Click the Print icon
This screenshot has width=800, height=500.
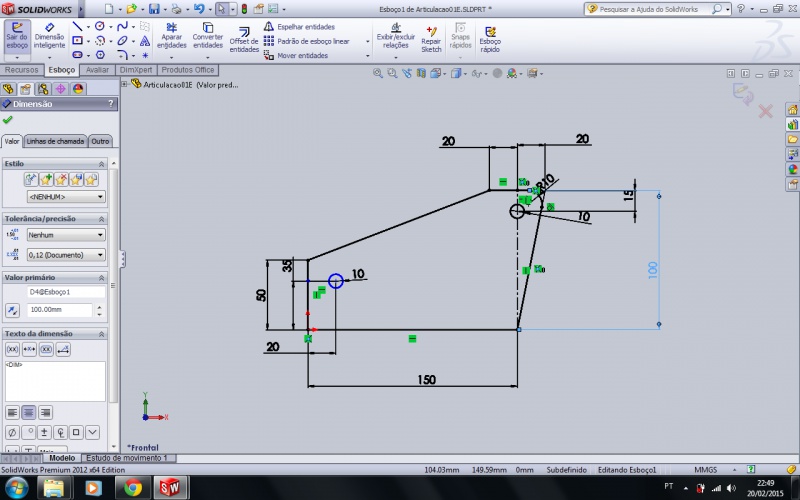(x=177, y=9)
